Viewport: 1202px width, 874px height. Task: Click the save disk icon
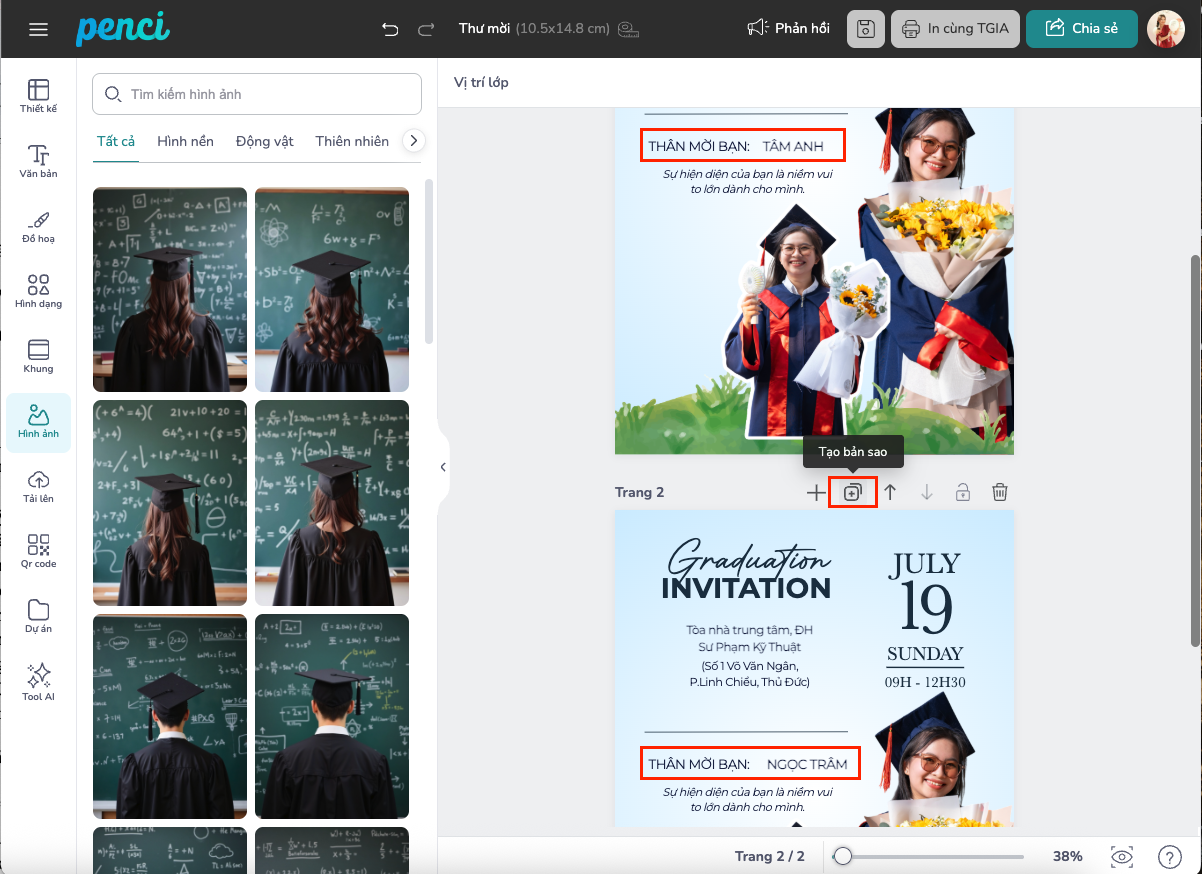865,29
